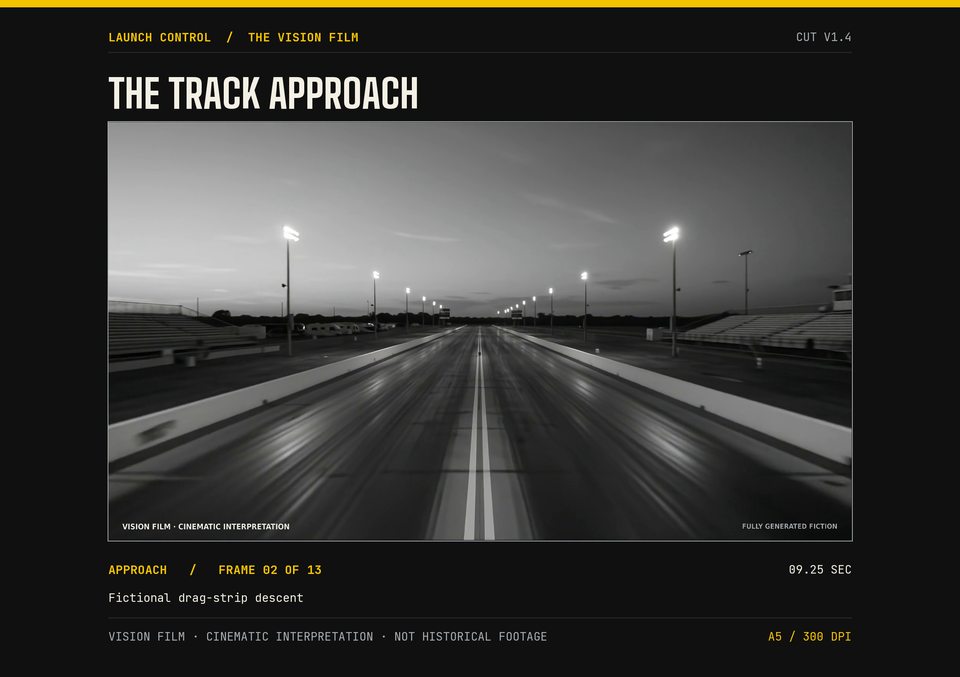Click the '09.25 SEC' timecode

820,569
